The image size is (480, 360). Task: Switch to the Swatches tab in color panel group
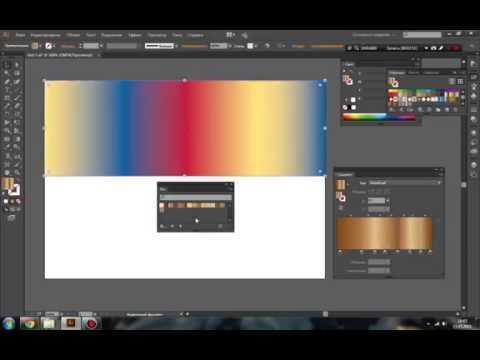(396, 72)
